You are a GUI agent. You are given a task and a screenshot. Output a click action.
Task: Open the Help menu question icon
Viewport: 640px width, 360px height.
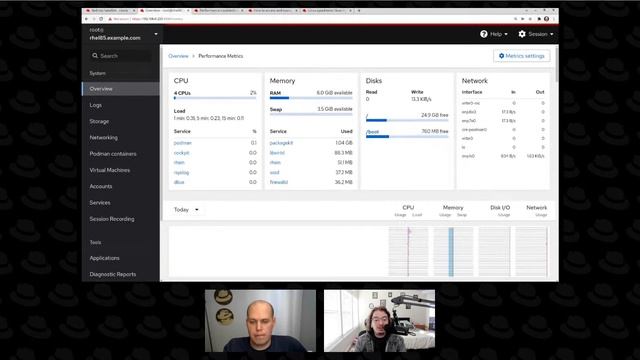[484, 34]
